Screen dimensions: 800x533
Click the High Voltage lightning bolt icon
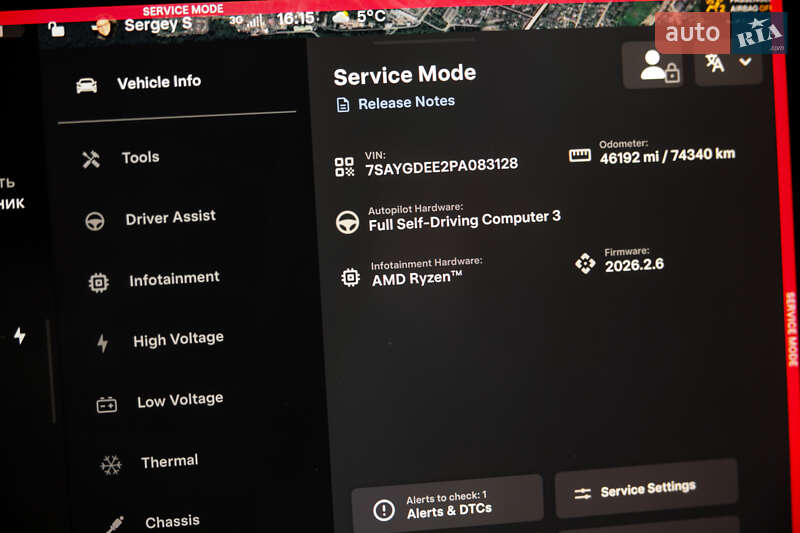[x=103, y=343]
